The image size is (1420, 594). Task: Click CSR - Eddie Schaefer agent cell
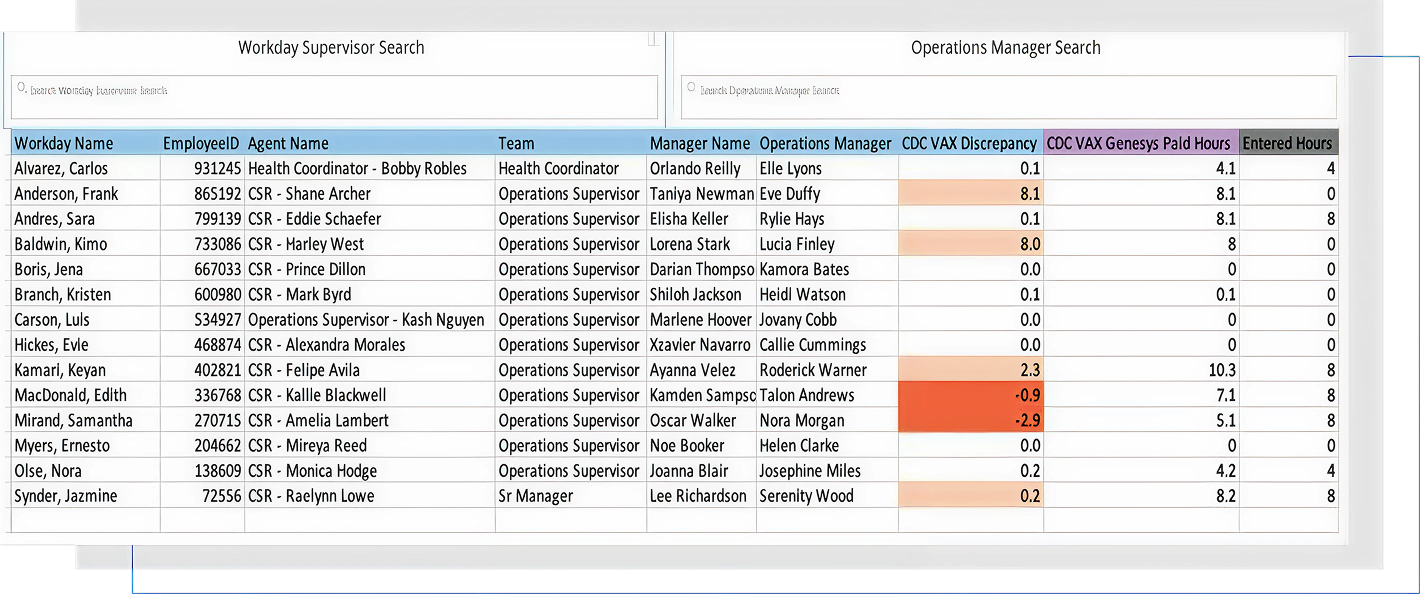click(x=370, y=219)
